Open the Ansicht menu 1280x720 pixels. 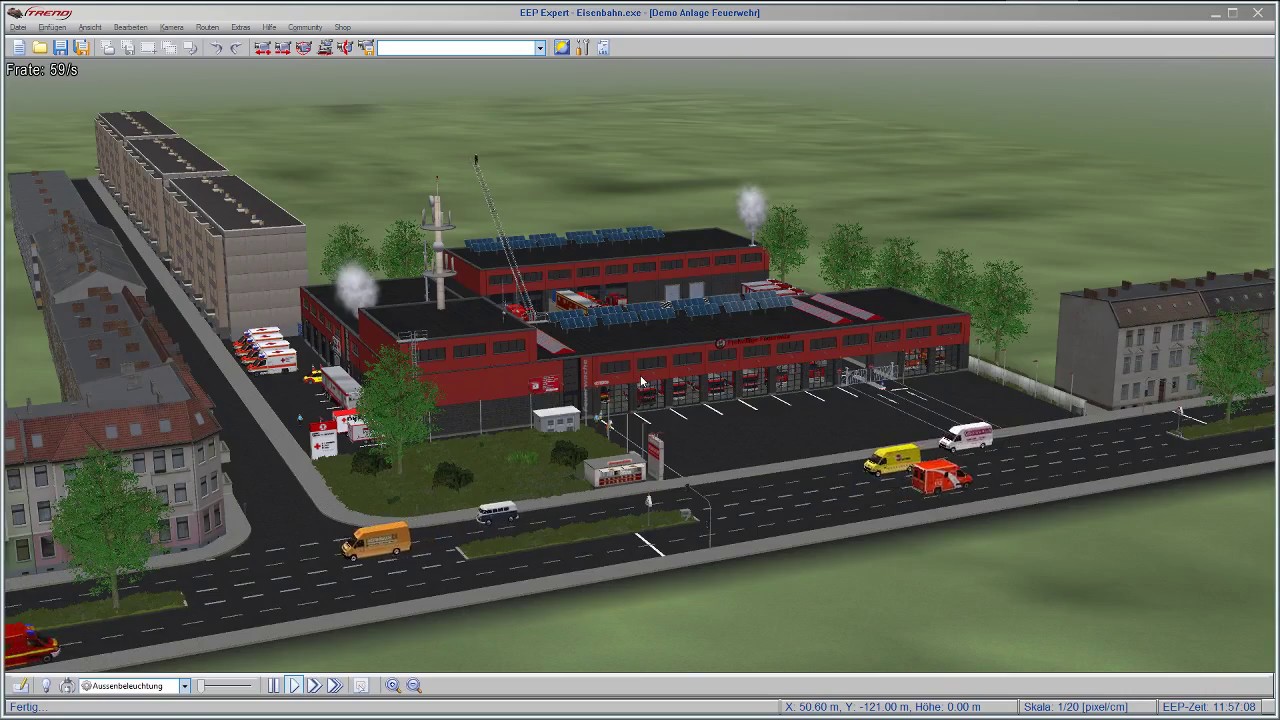(x=90, y=27)
